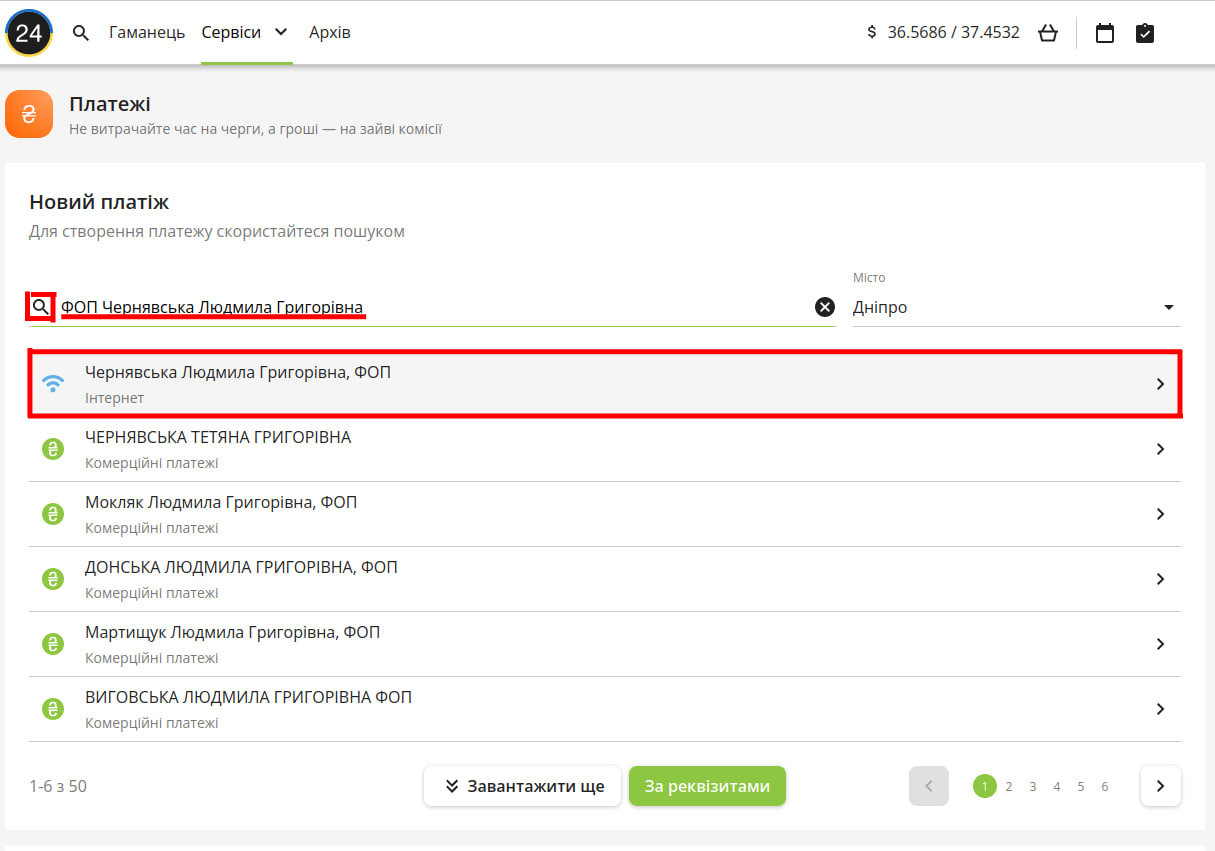The width and height of the screenshot is (1215, 851).
Task: Open the clipboard tasks icon
Action: [x=1145, y=33]
